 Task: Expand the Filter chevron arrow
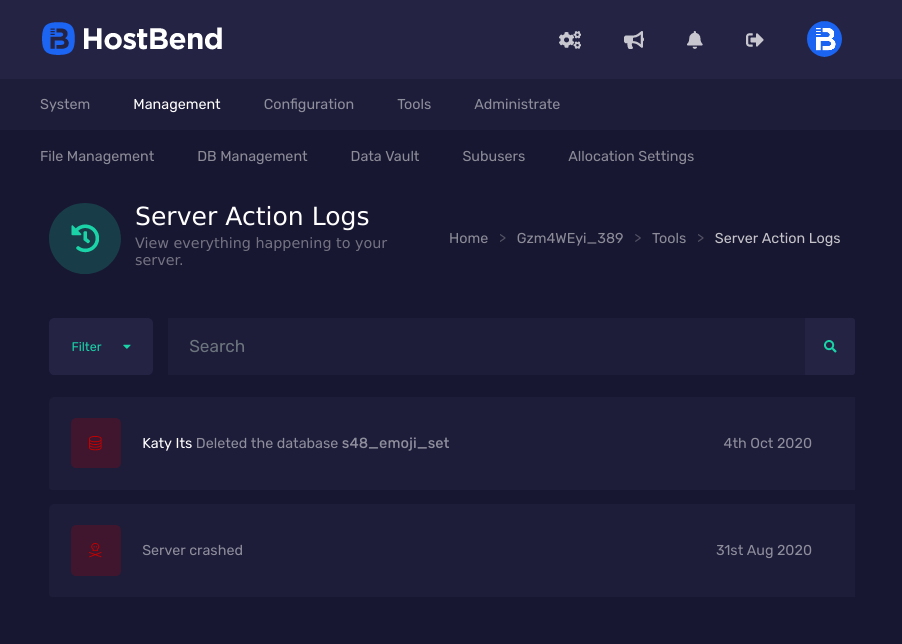tap(127, 346)
